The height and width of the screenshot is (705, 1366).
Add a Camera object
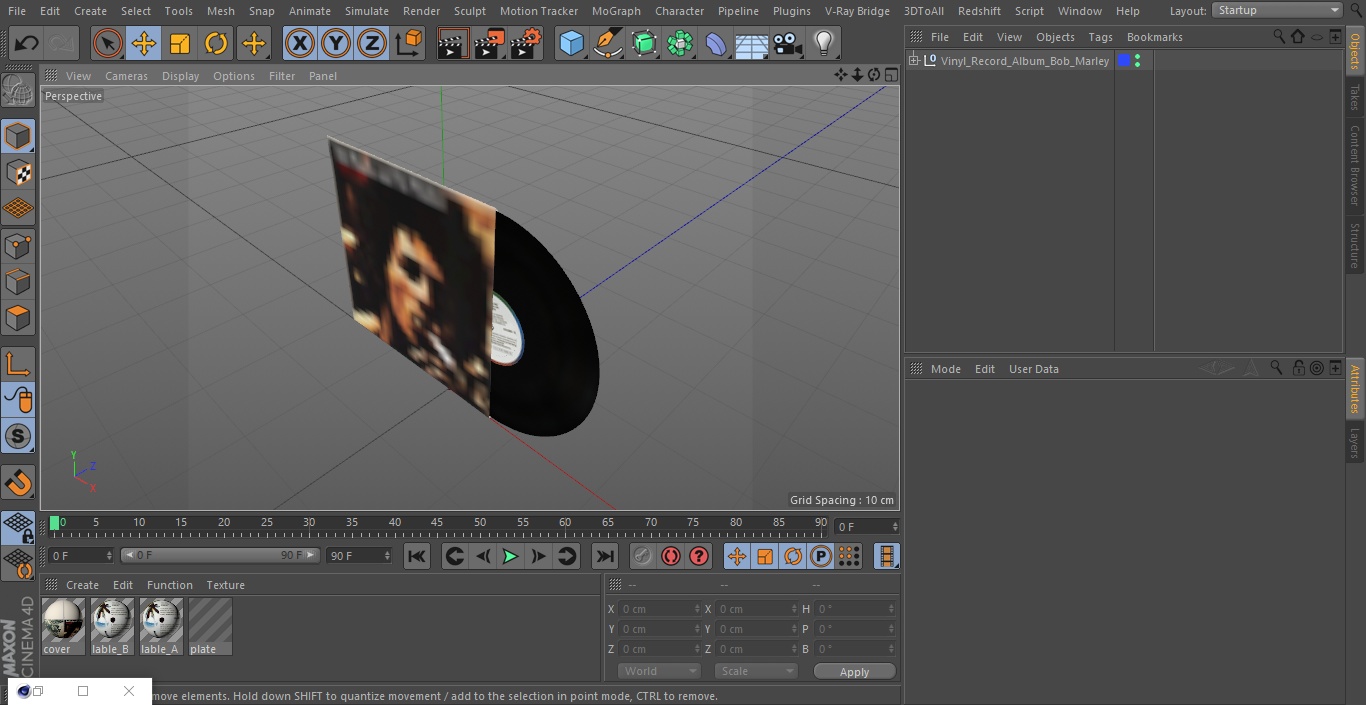point(788,43)
